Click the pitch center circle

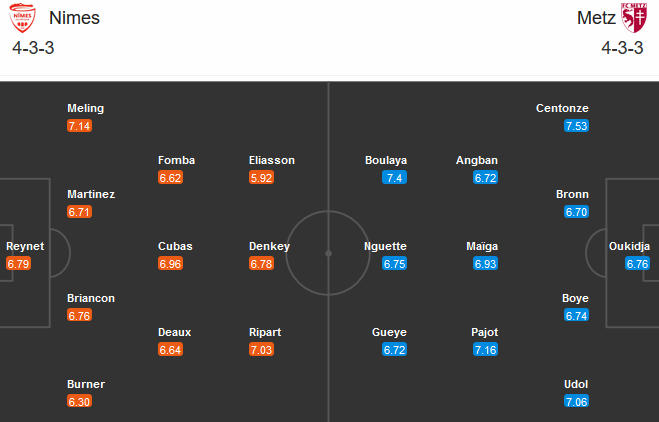[x=328, y=253]
